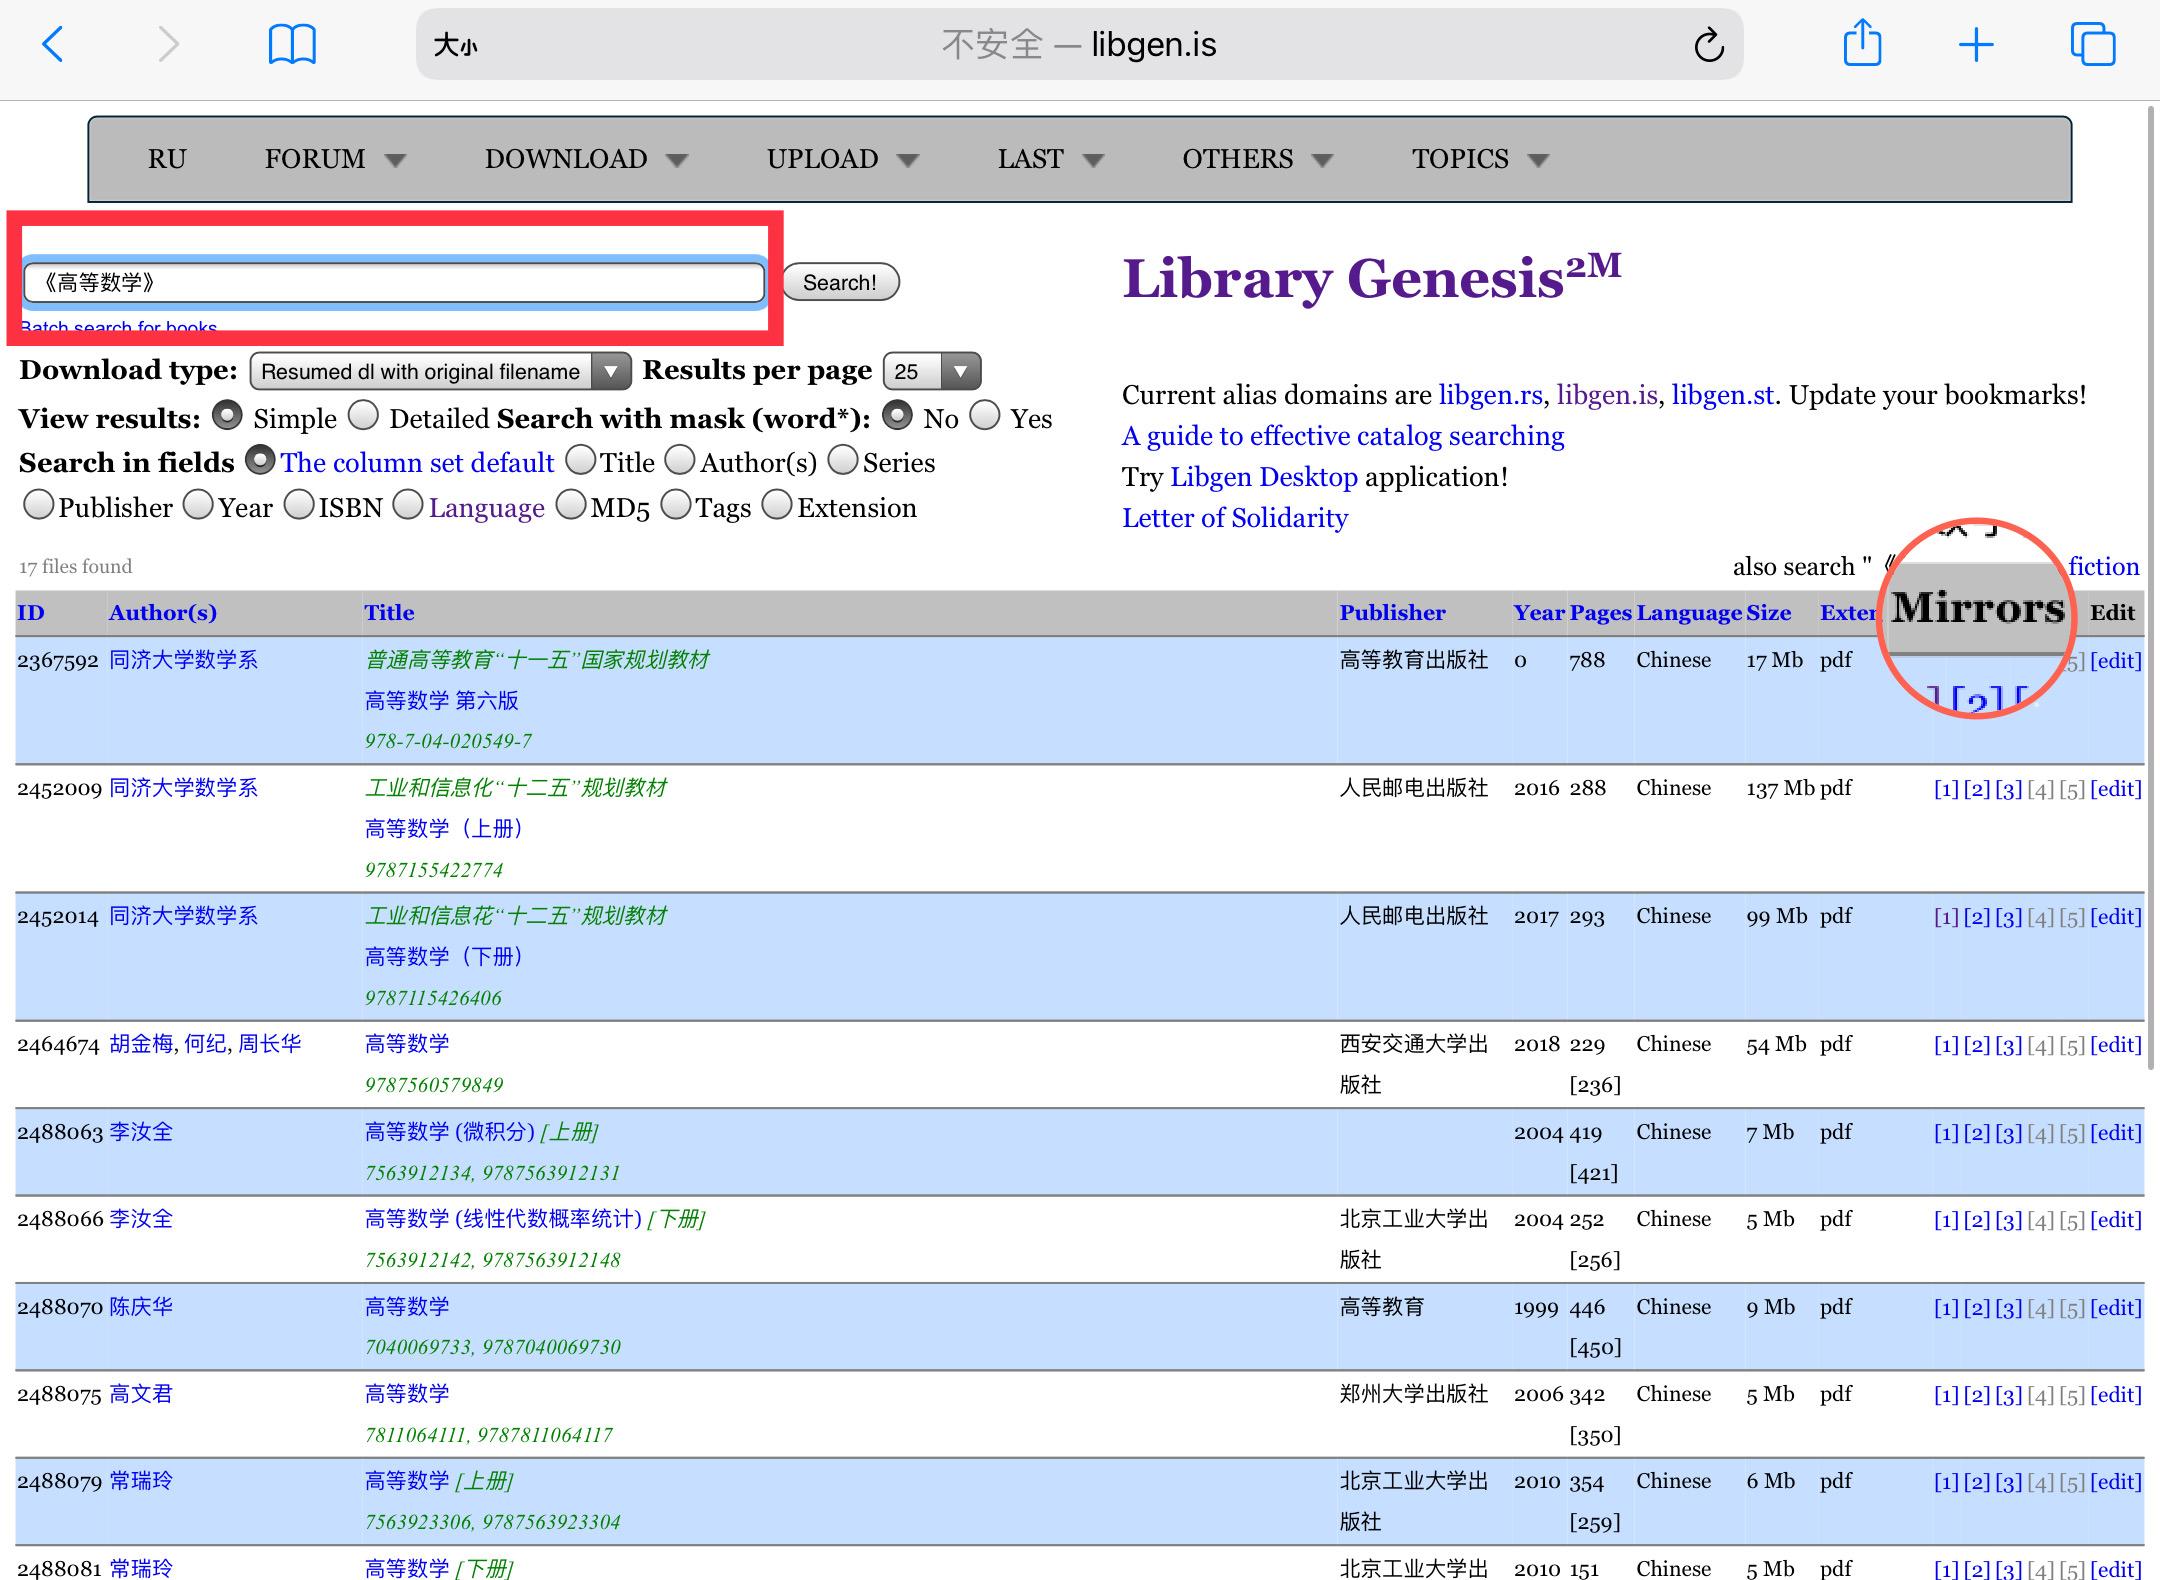
Task: Open Safari bookmarks book icon
Action: pyautogui.click(x=292, y=45)
